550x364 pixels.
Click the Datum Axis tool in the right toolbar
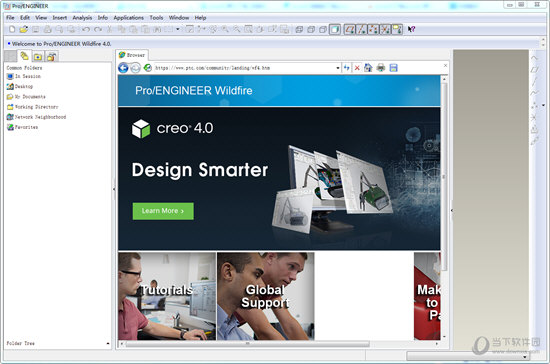534,81
